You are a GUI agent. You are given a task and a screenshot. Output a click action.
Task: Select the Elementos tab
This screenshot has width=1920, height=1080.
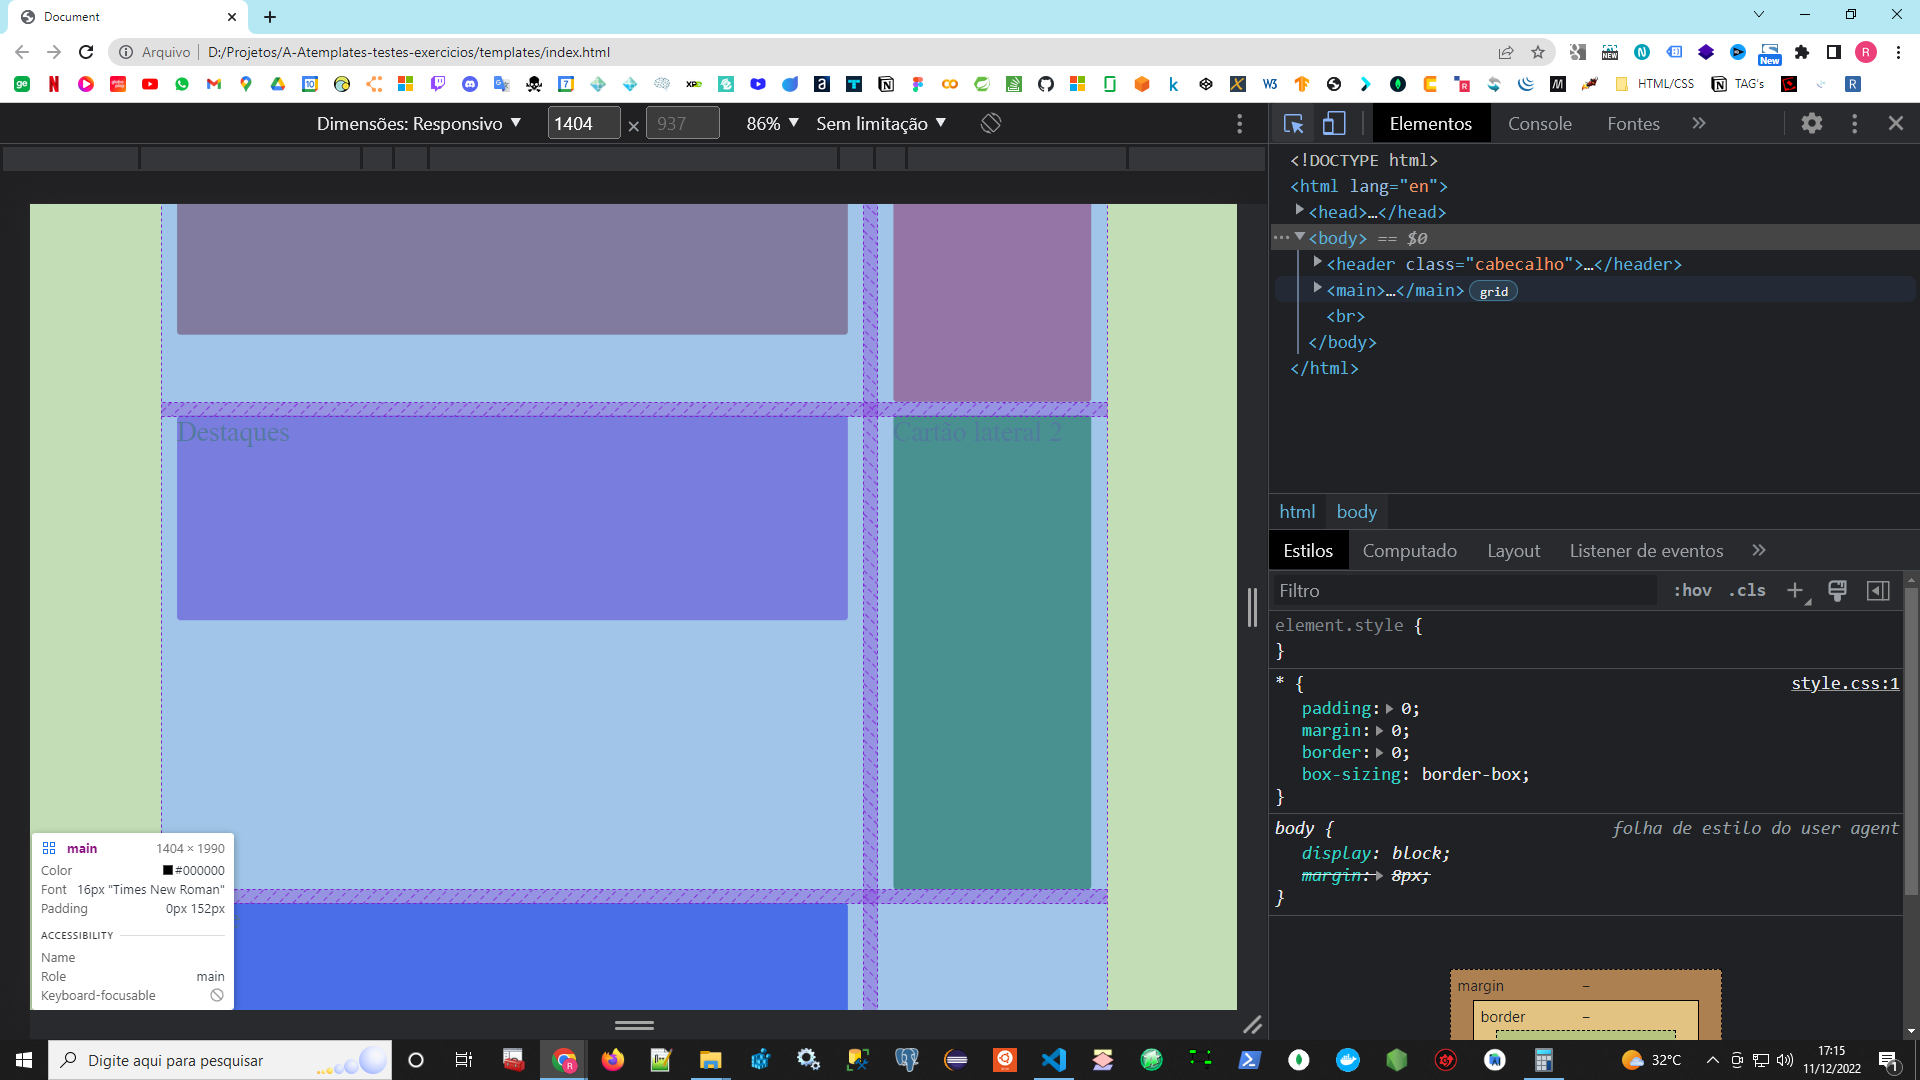pyautogui.click(x=1430, y=123)
